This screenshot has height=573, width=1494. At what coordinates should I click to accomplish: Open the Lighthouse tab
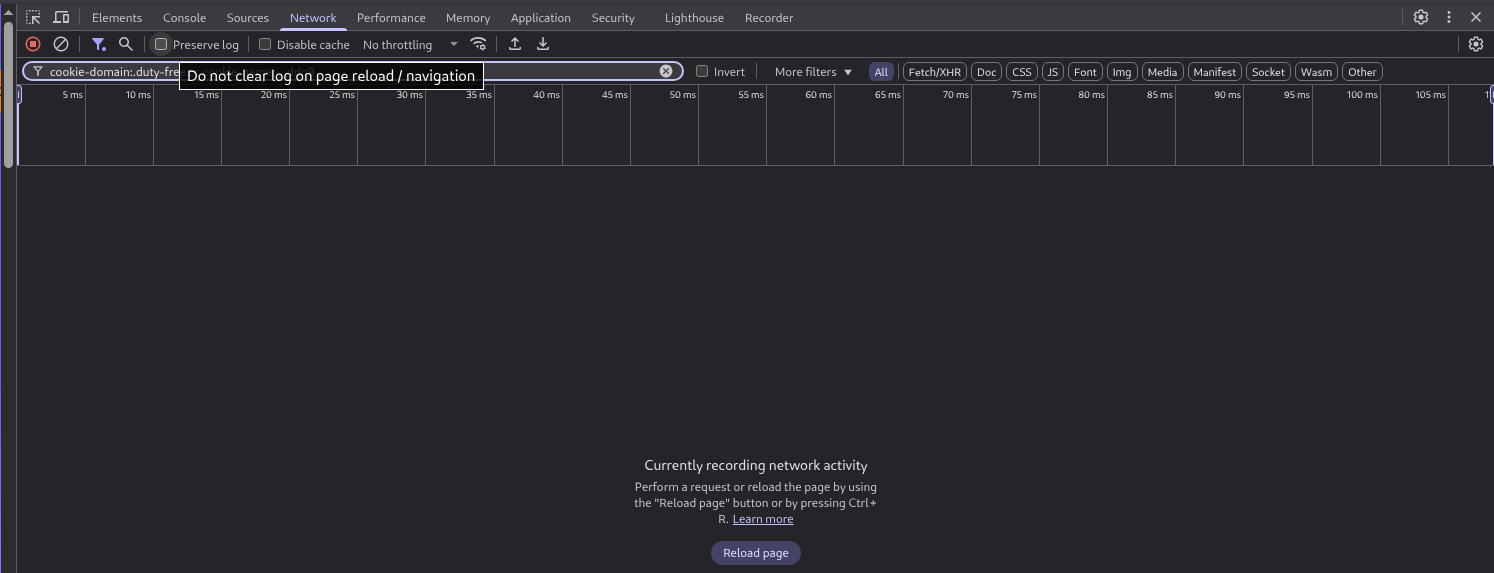[x=694, y=18]
